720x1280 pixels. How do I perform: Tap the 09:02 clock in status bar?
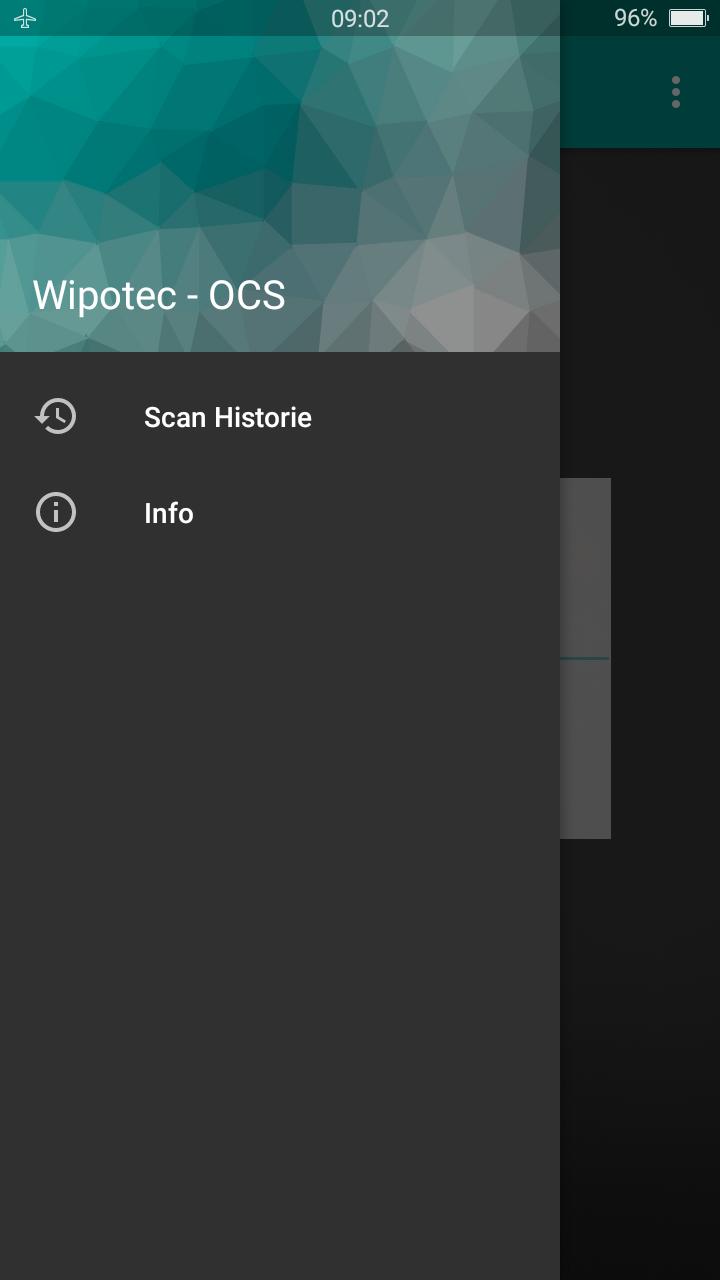pyautogui.click(x=360, y=18)
